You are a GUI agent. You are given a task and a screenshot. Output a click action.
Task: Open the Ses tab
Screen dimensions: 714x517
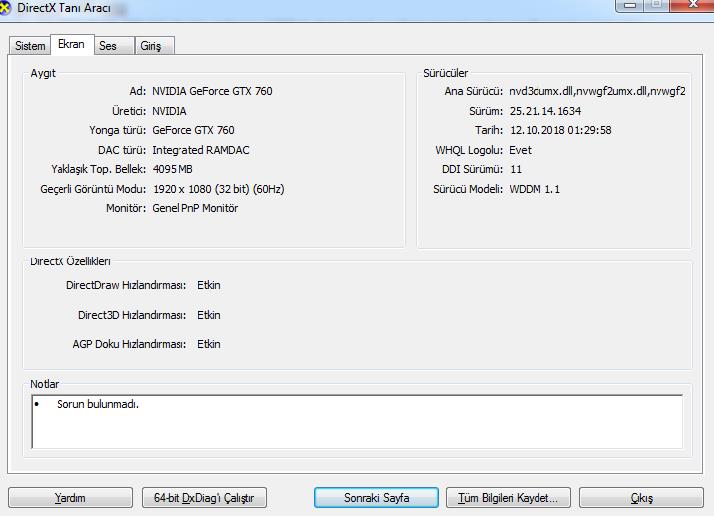coord(114,46)
